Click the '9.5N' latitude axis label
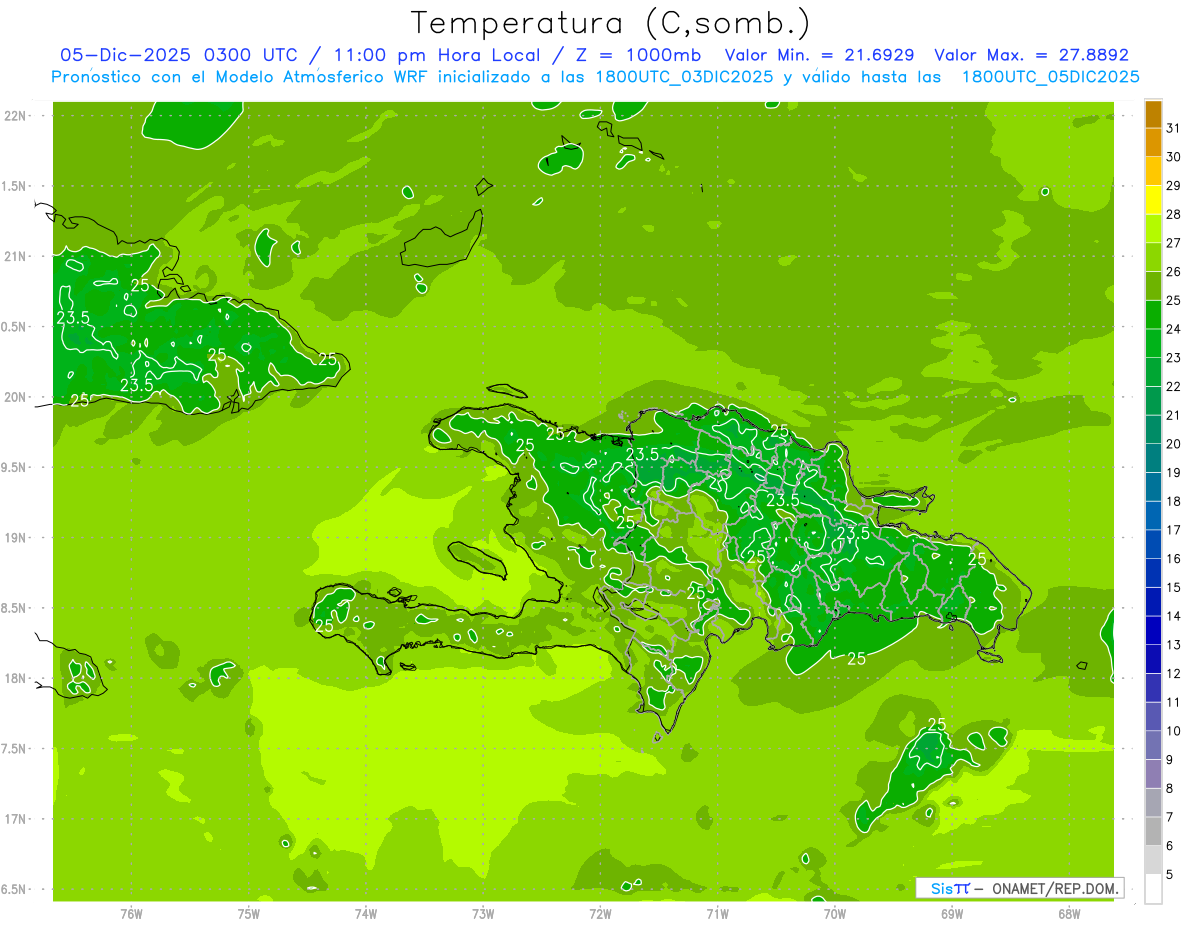The width and height of the screenshot is (1200, 927). click(x=15, y=467)
